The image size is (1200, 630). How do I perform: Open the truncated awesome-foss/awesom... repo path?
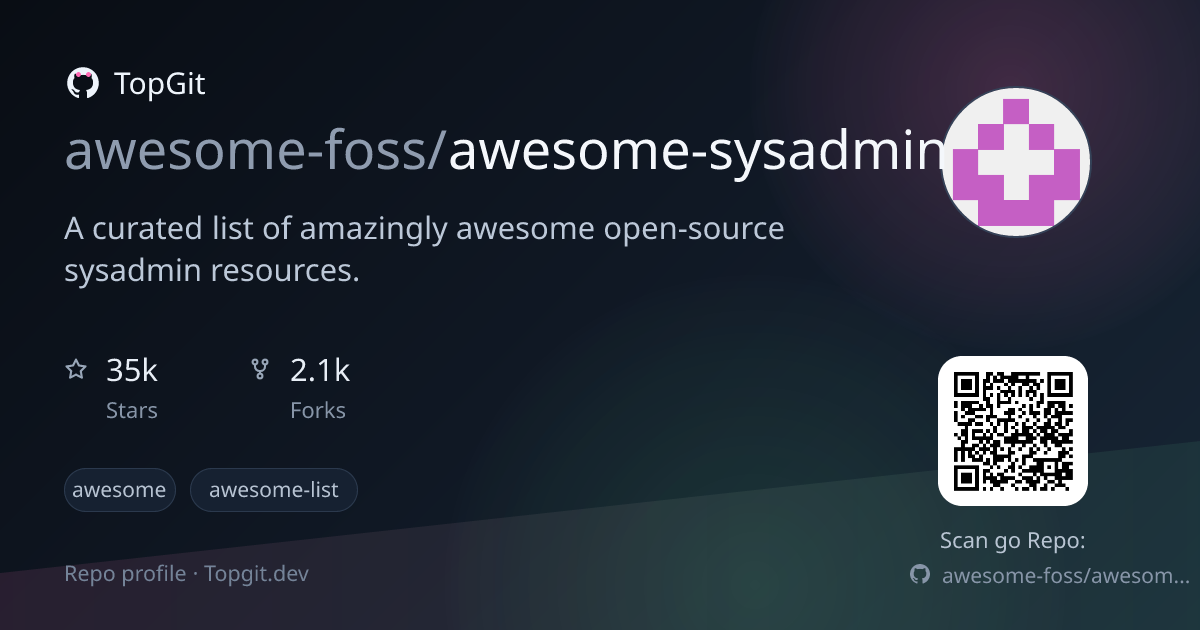1066,576
